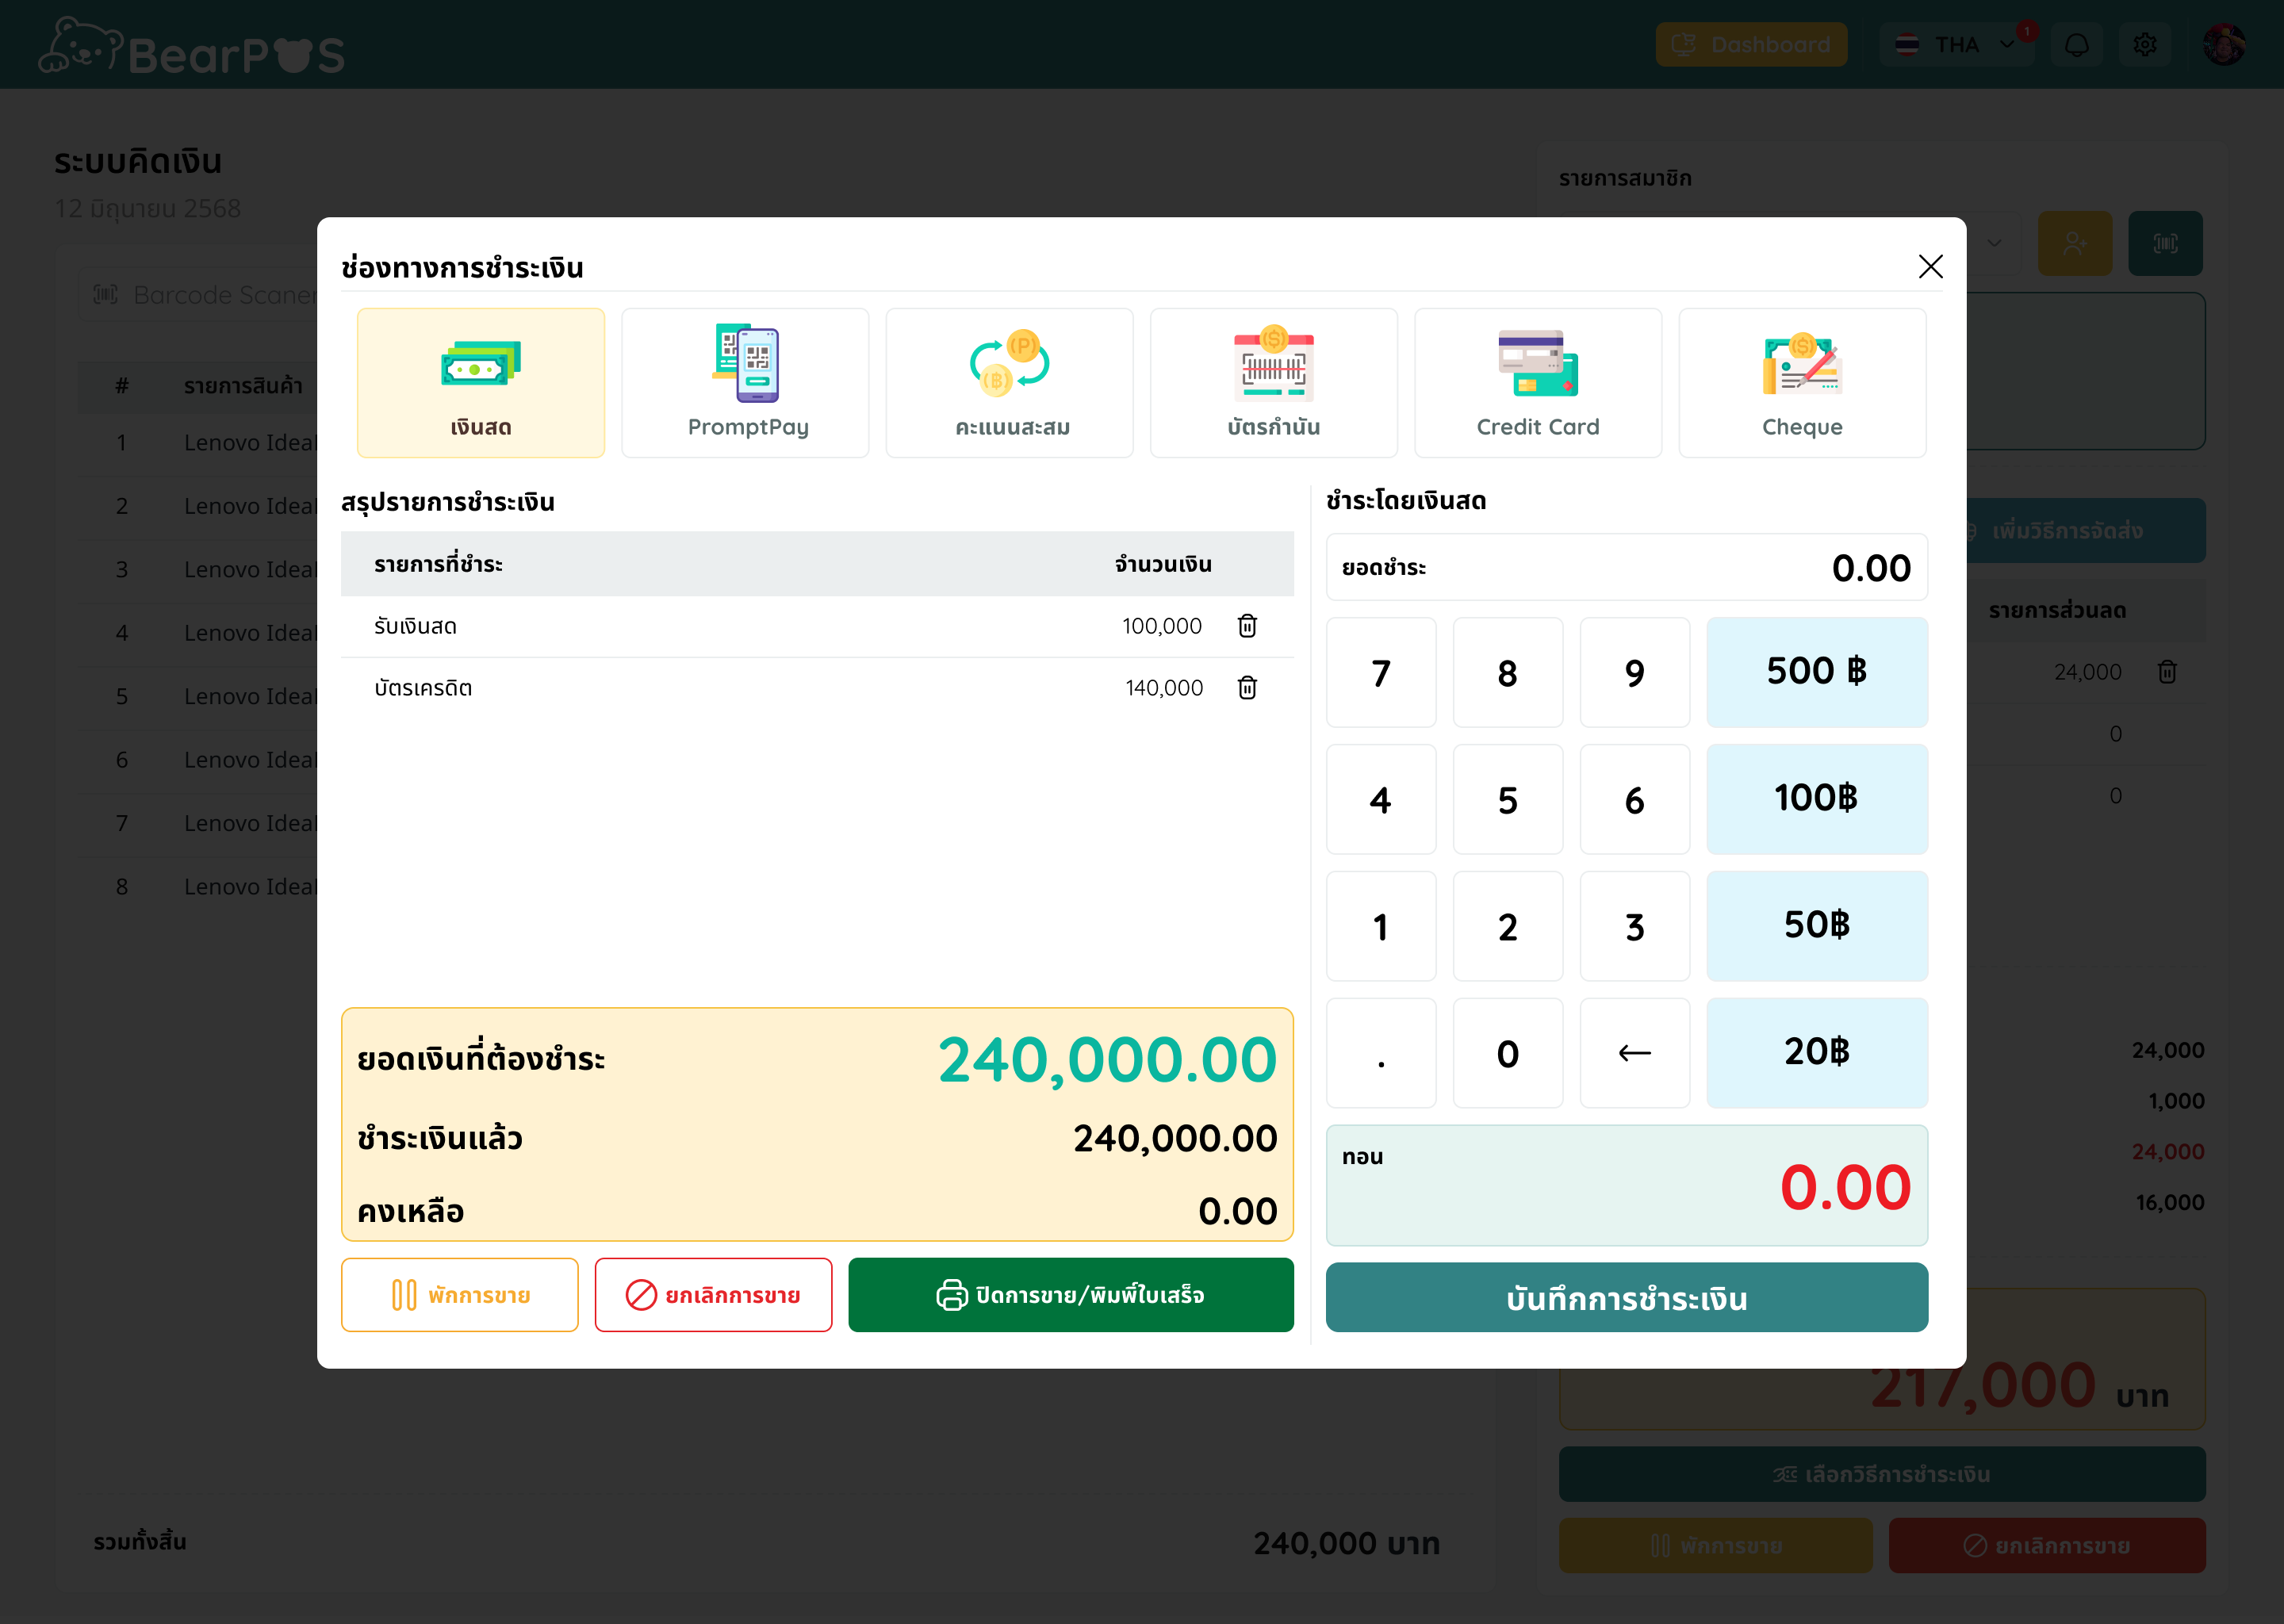Select the เงินสด cash payment option
This screenshot has height=1624, width=2284.
coord(480,383)
